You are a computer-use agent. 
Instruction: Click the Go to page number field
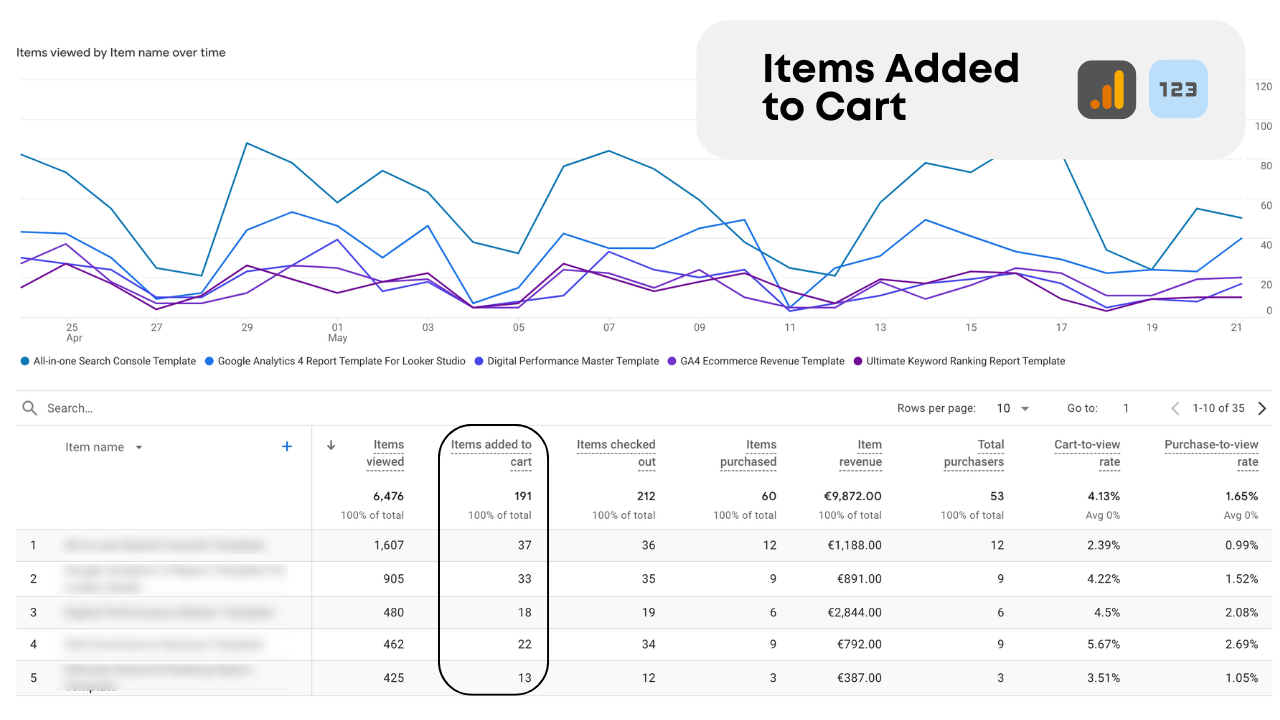(x=1125, y=408)
